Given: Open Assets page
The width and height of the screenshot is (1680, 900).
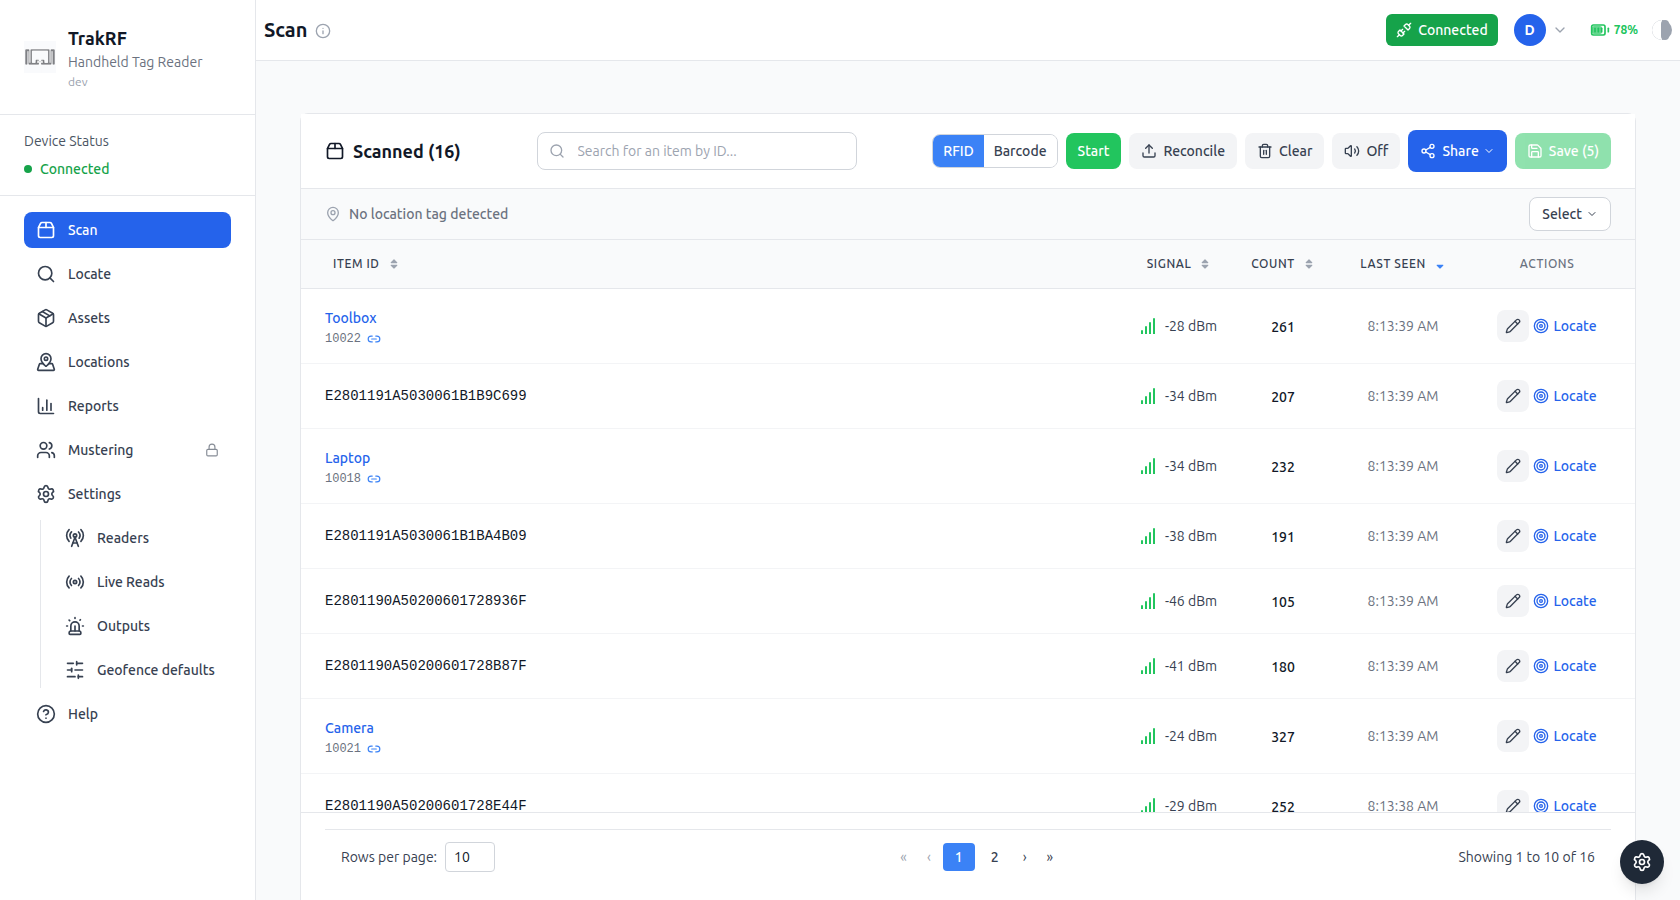Looking at the screenshot, I should click(127, 318).
